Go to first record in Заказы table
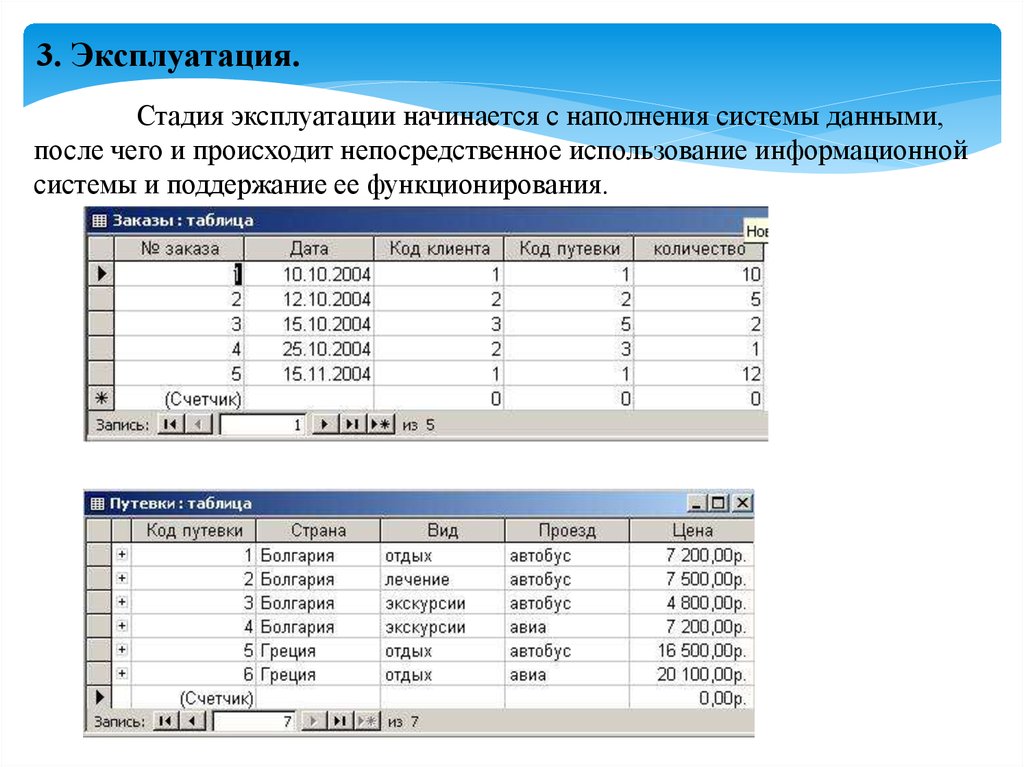Screen dimensions: 1024x767 click(x=171, y=425)
